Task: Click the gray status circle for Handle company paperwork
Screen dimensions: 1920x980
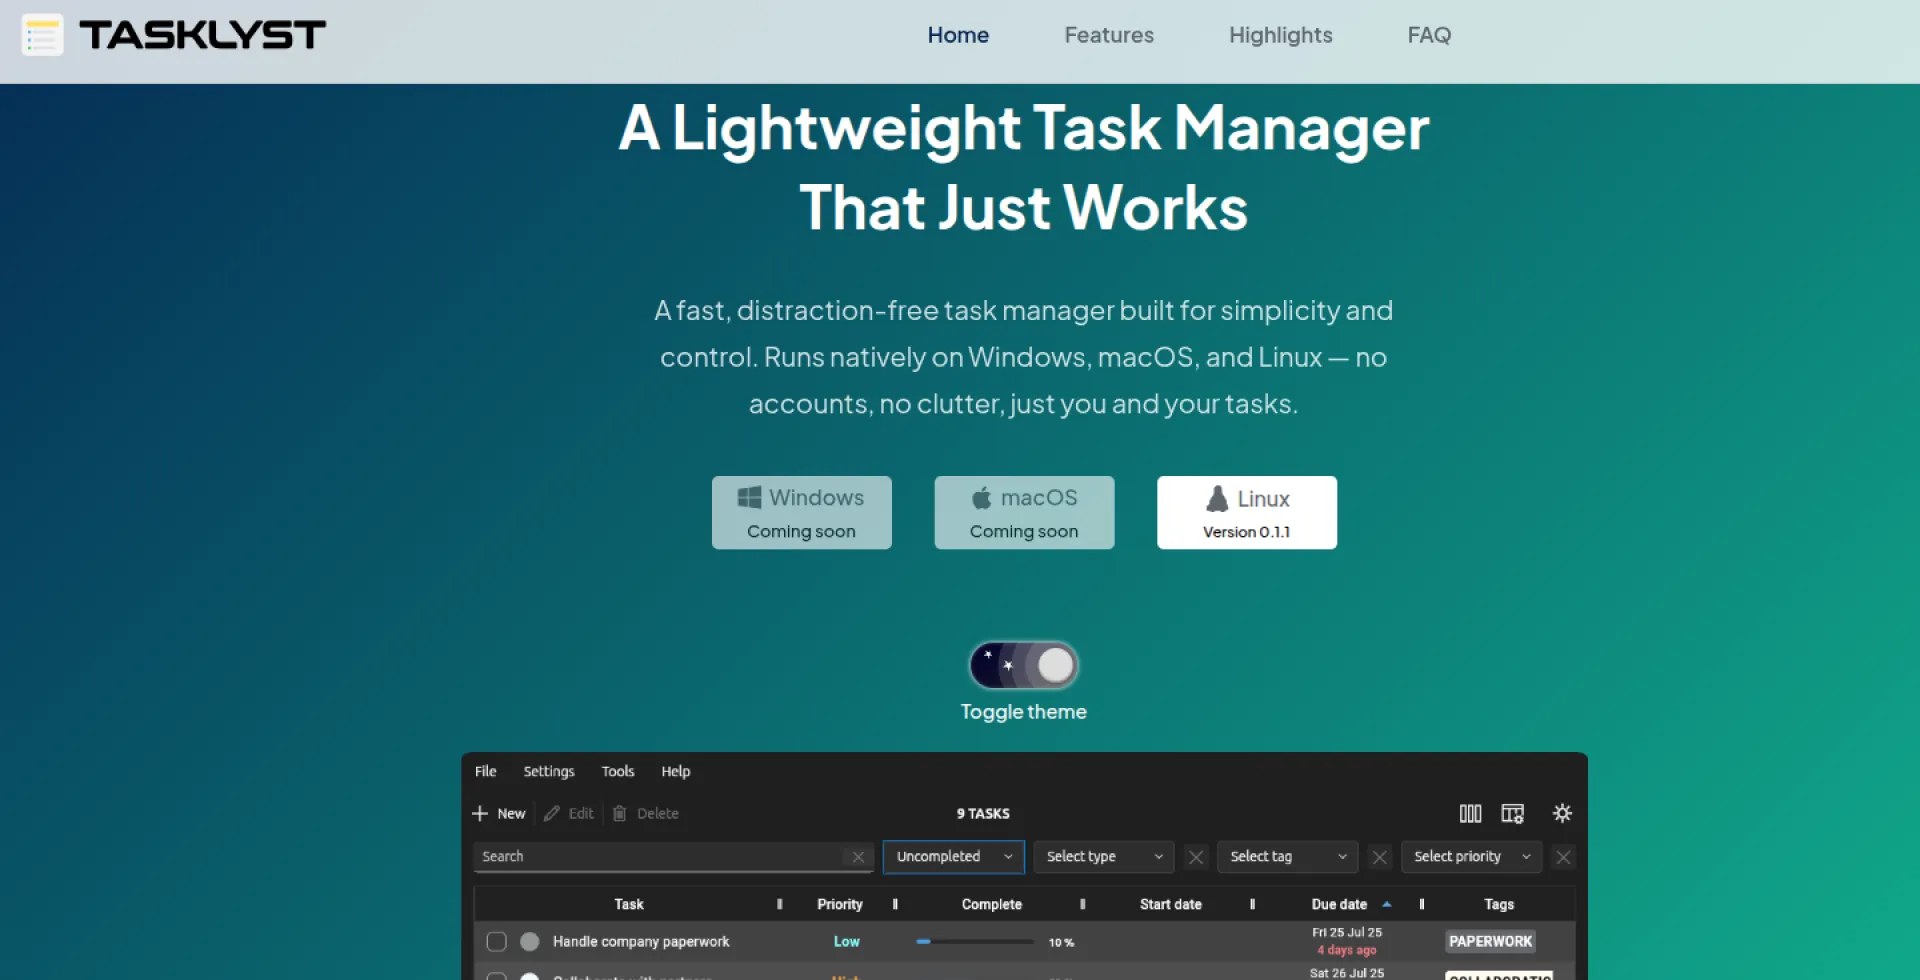Action: [x=530, y=942]
